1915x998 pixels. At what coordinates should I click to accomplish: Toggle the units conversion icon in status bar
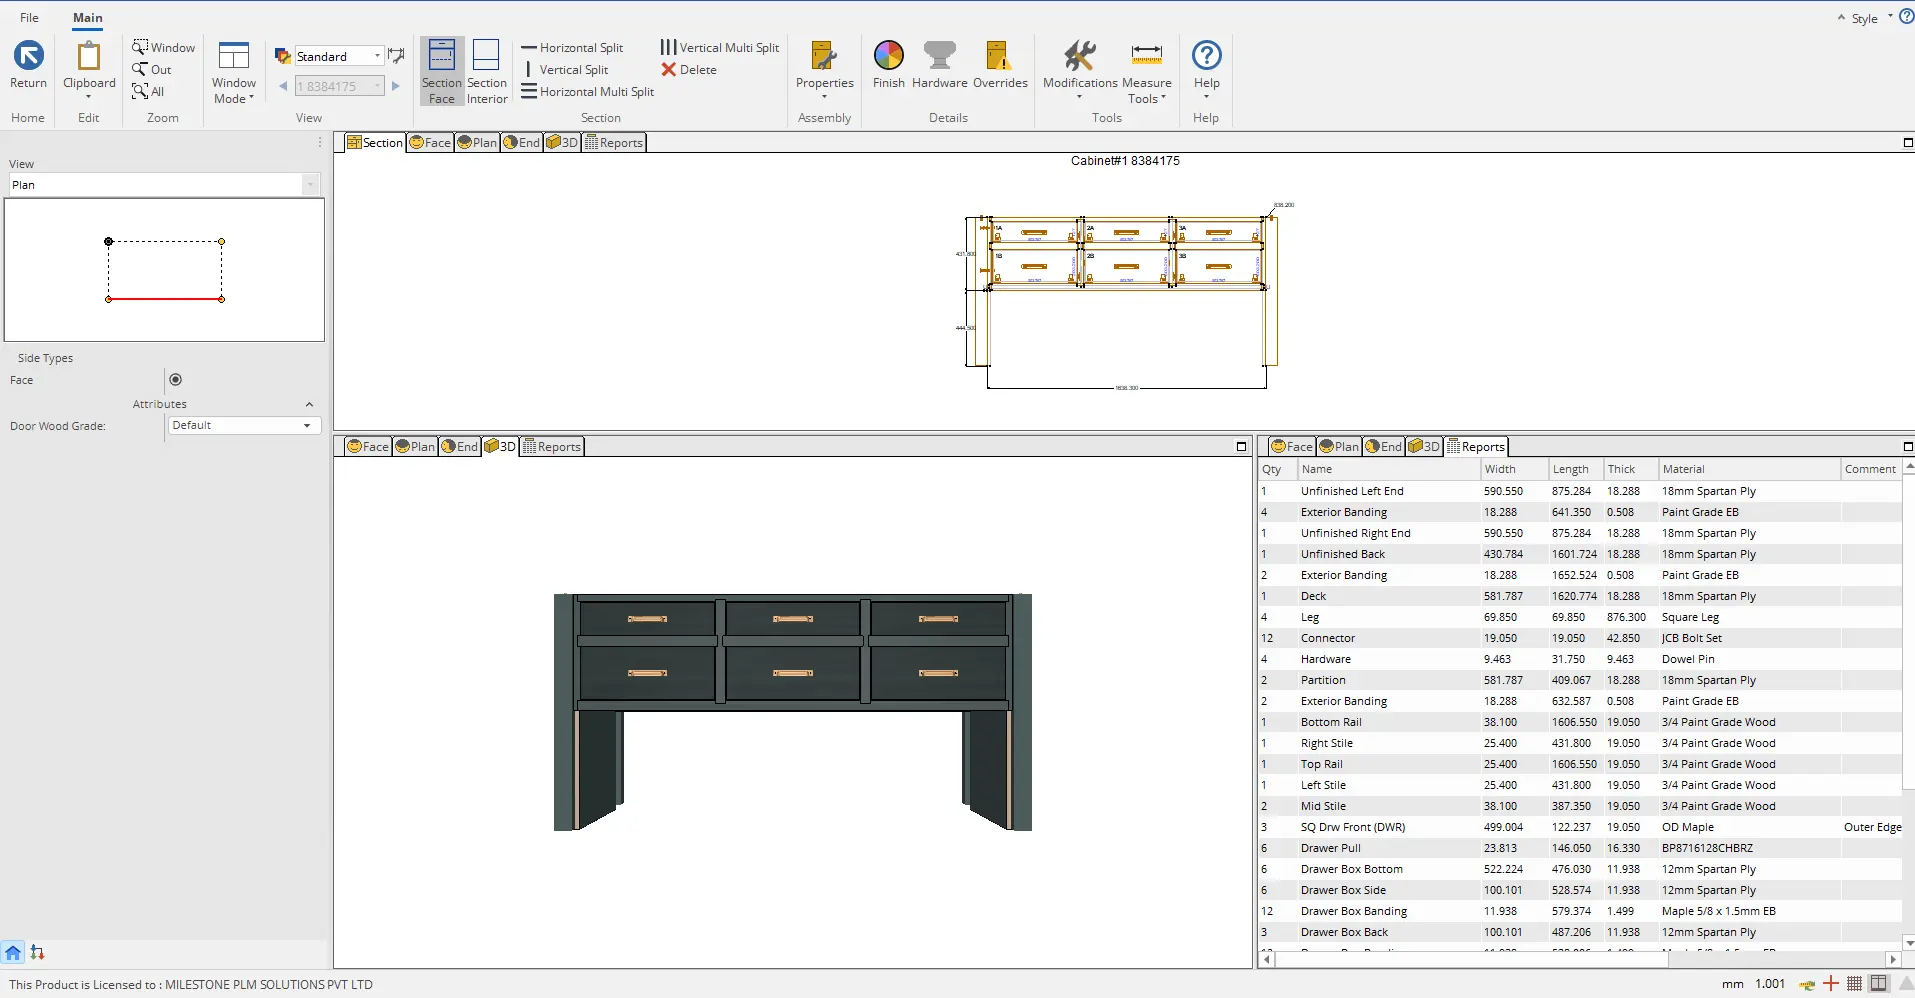tap(1807, 984)
